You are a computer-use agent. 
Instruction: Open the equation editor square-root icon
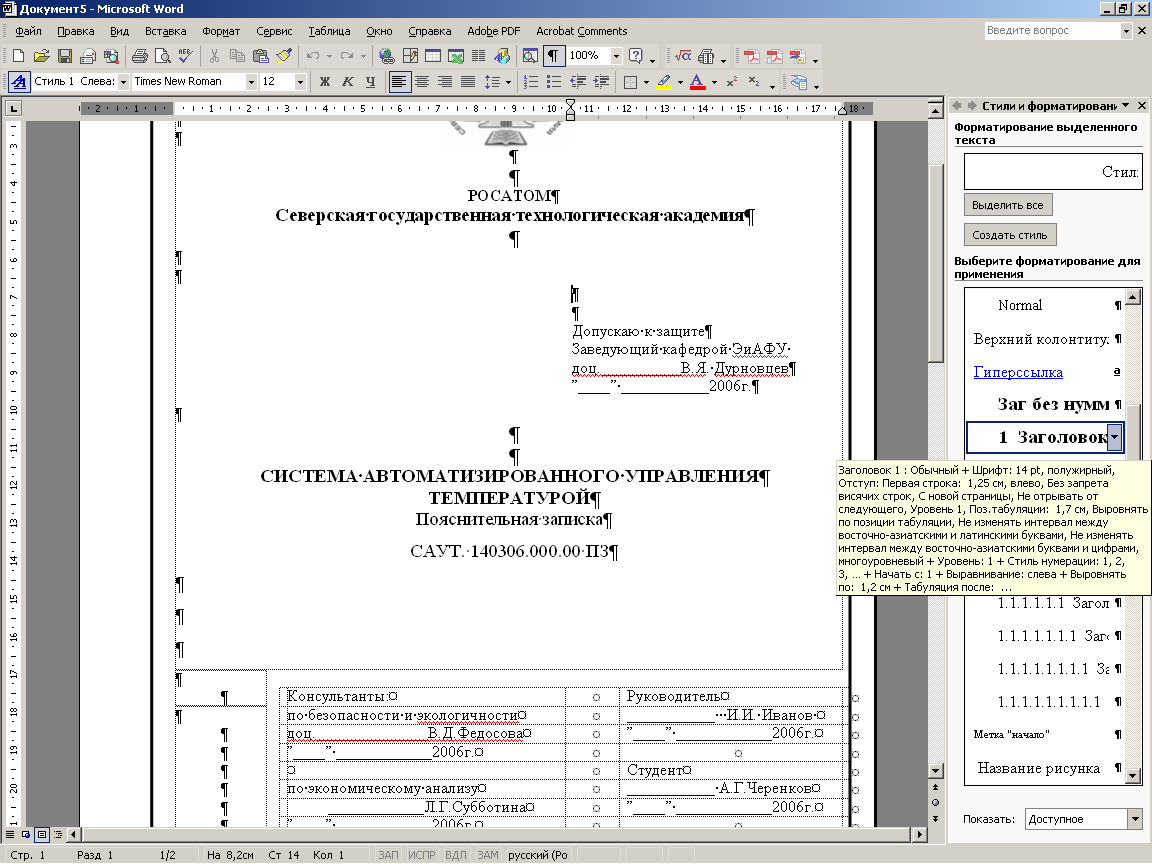[x=683, y=56]
